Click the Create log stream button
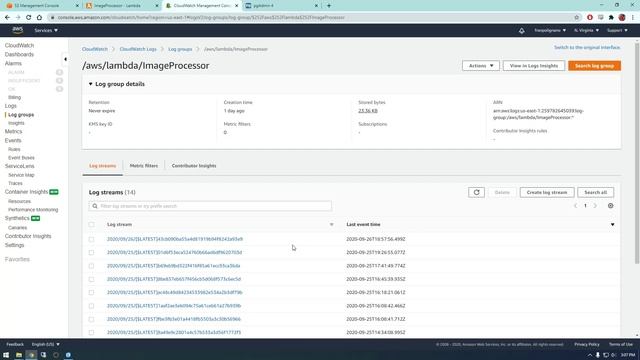This screenshot has width=640, height=360. coord(547,192)
